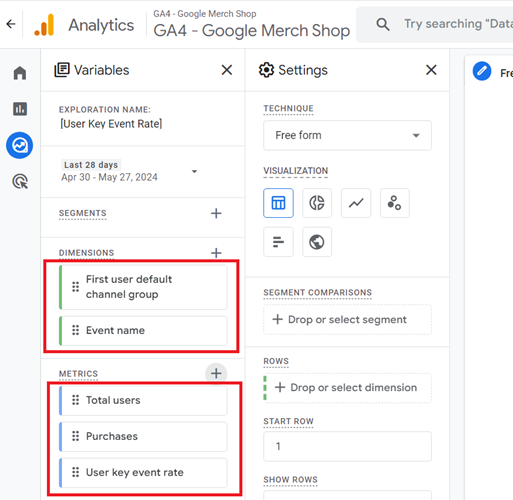This screenshot has width=513, height=500.
Task: Click the METRICS label
Action: click(78, 374)
